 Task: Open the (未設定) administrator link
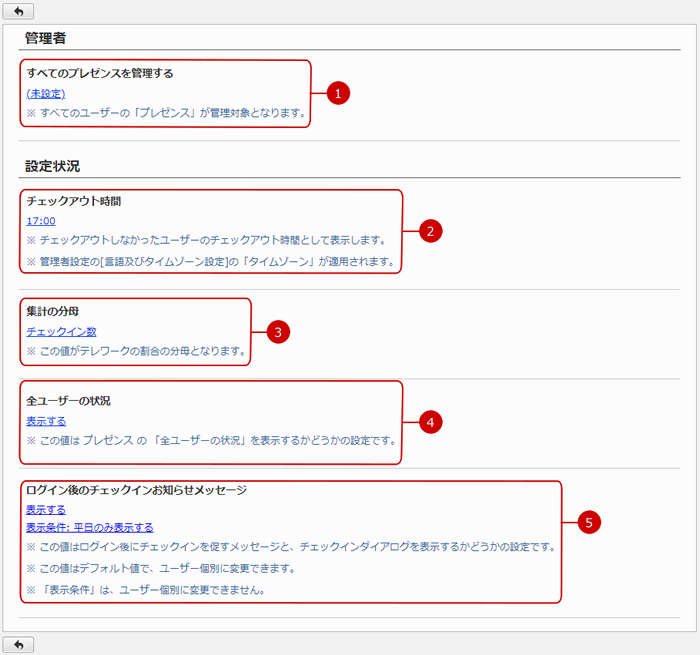(x=46, y=94)
